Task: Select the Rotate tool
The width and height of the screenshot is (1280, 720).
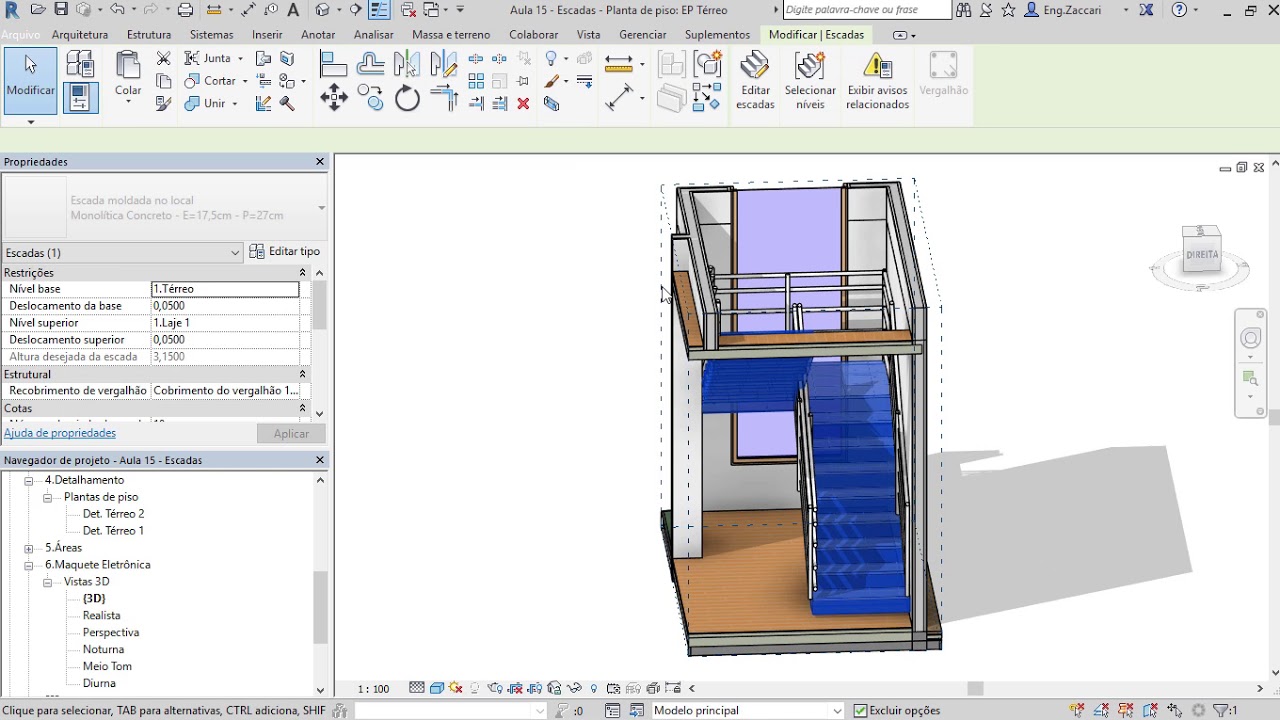Action: [x=407, y=98]
